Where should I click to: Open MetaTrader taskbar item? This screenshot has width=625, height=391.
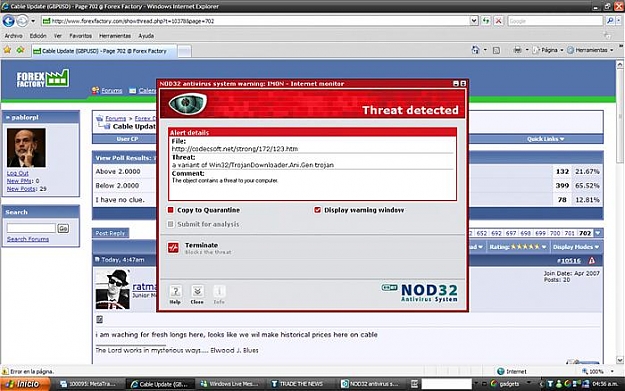[x=88, y=384]
